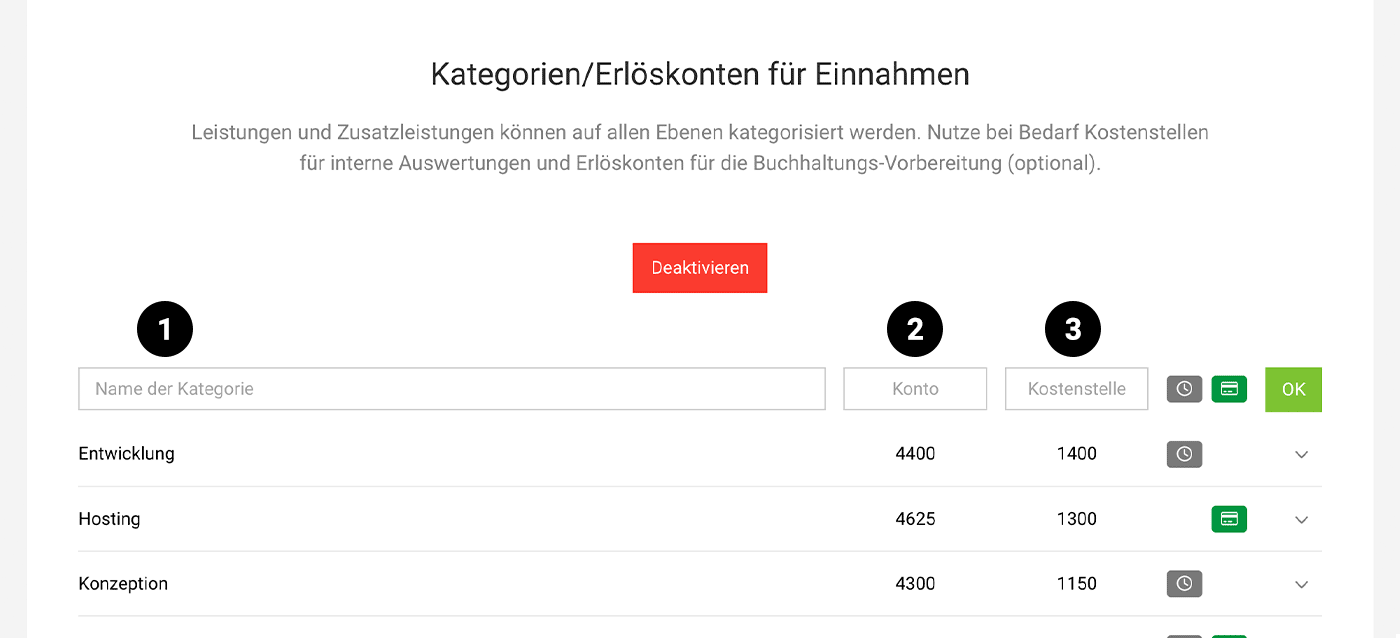
Task: Select the green credit card icon in the input row
Action: (x=1229, y=389)
